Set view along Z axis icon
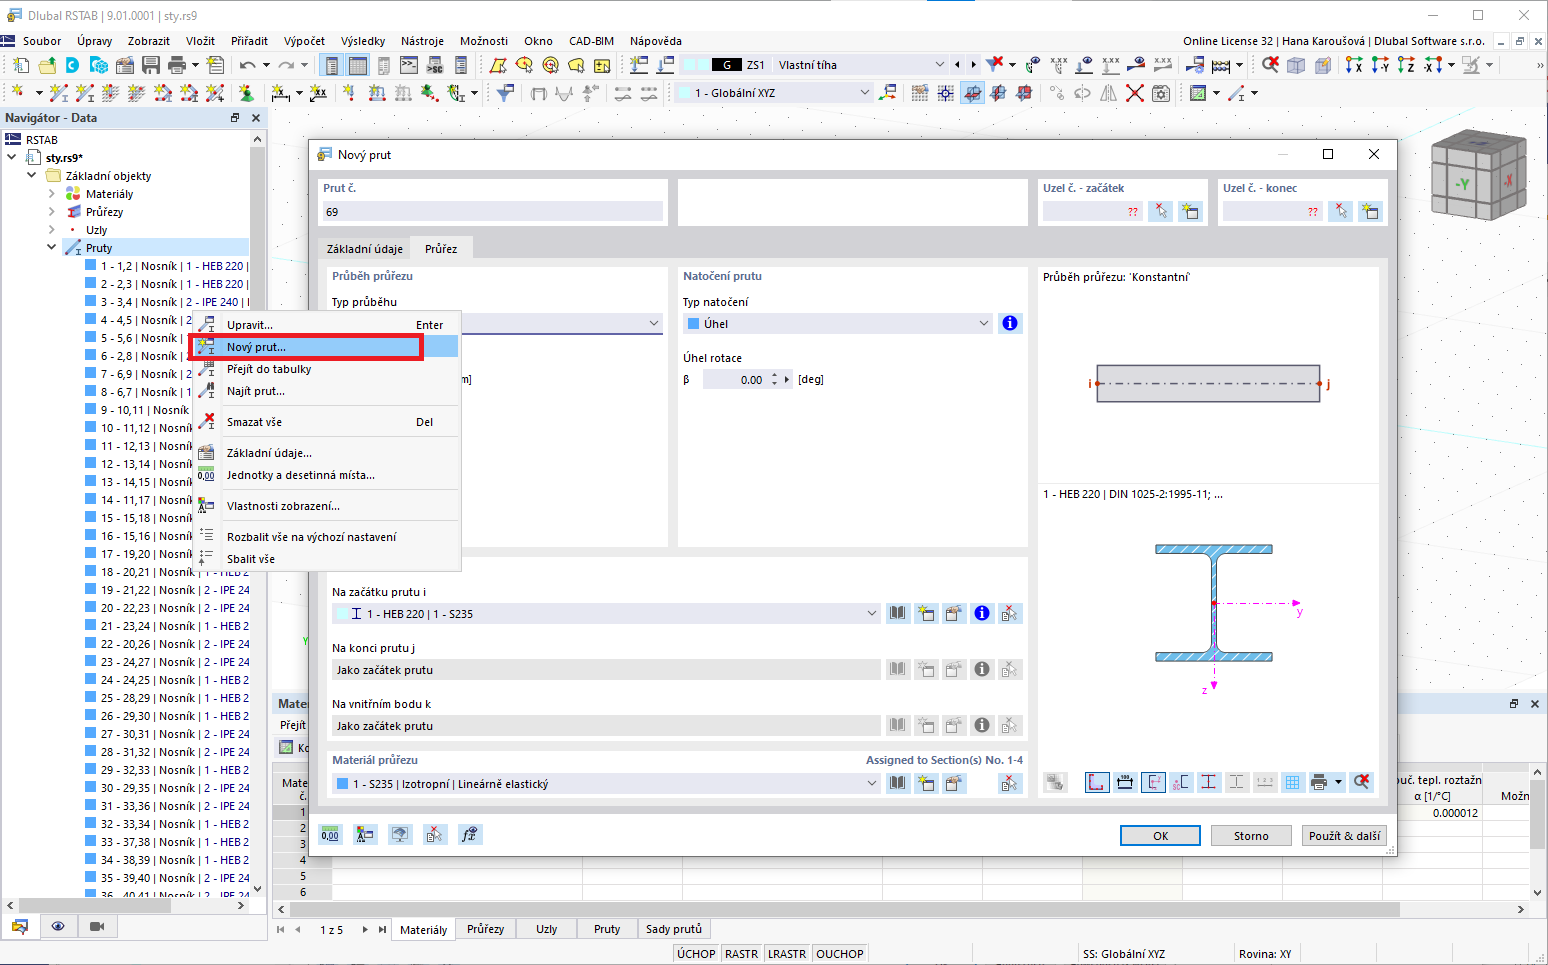 pyautogui.click(x=1406, y=65)
